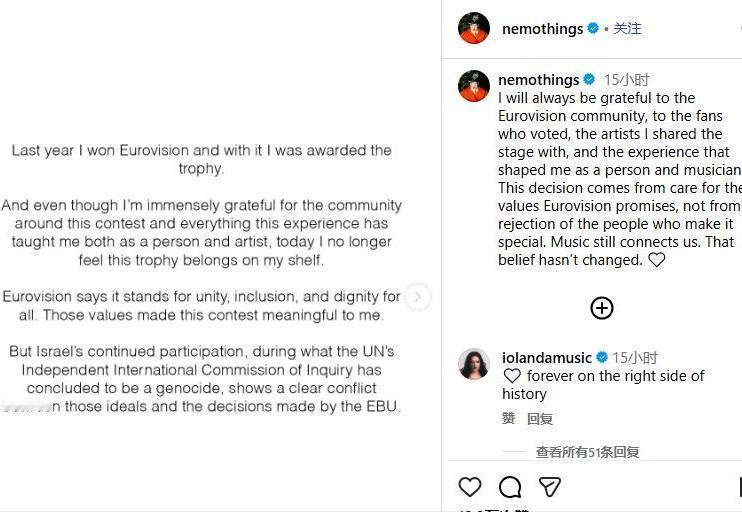Reply to iolandamusic's comment via 回复

[540, 419]
